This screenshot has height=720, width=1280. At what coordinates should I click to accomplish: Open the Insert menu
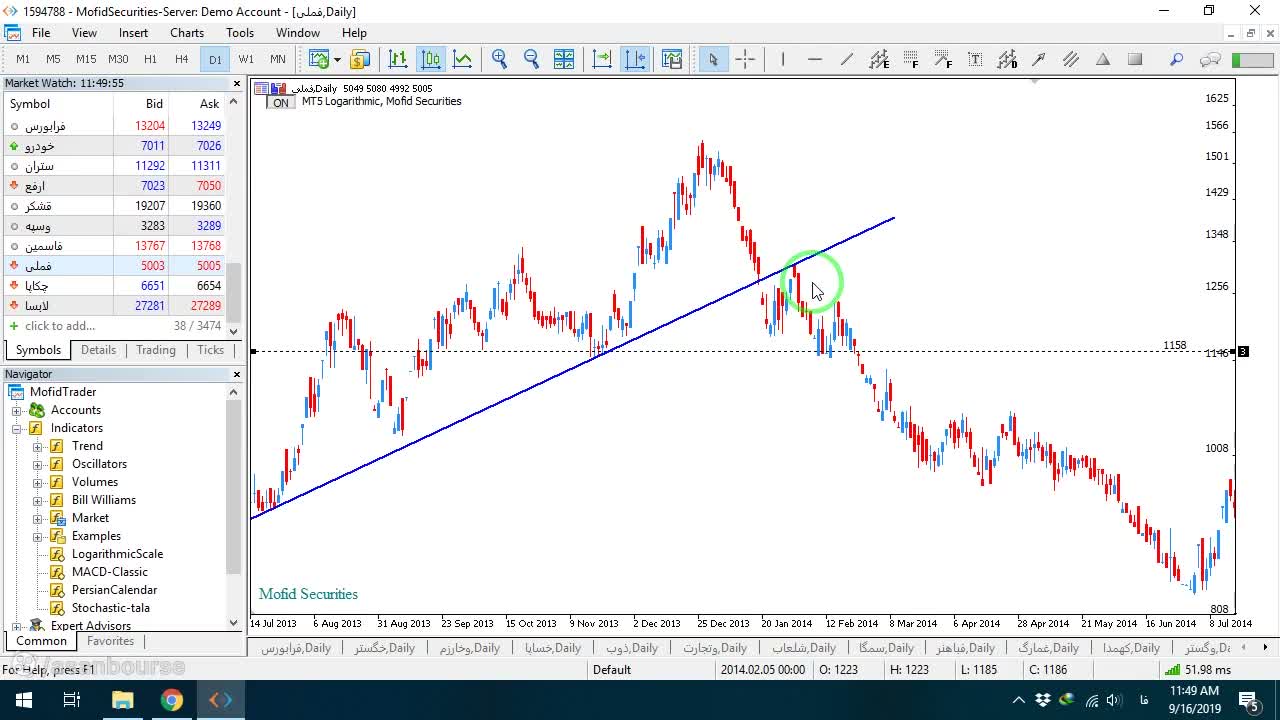[133, 32]
